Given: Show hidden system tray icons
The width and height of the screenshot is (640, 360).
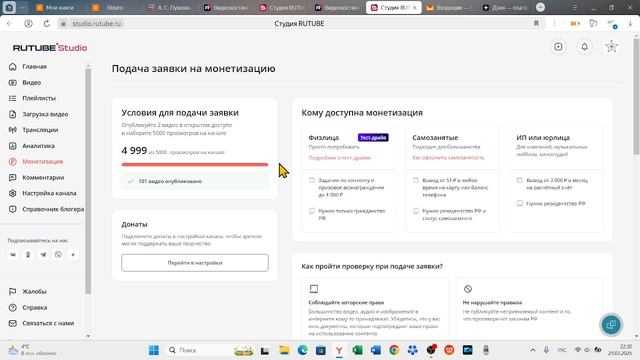Looking at the screenshot, I should pos(533,350).
